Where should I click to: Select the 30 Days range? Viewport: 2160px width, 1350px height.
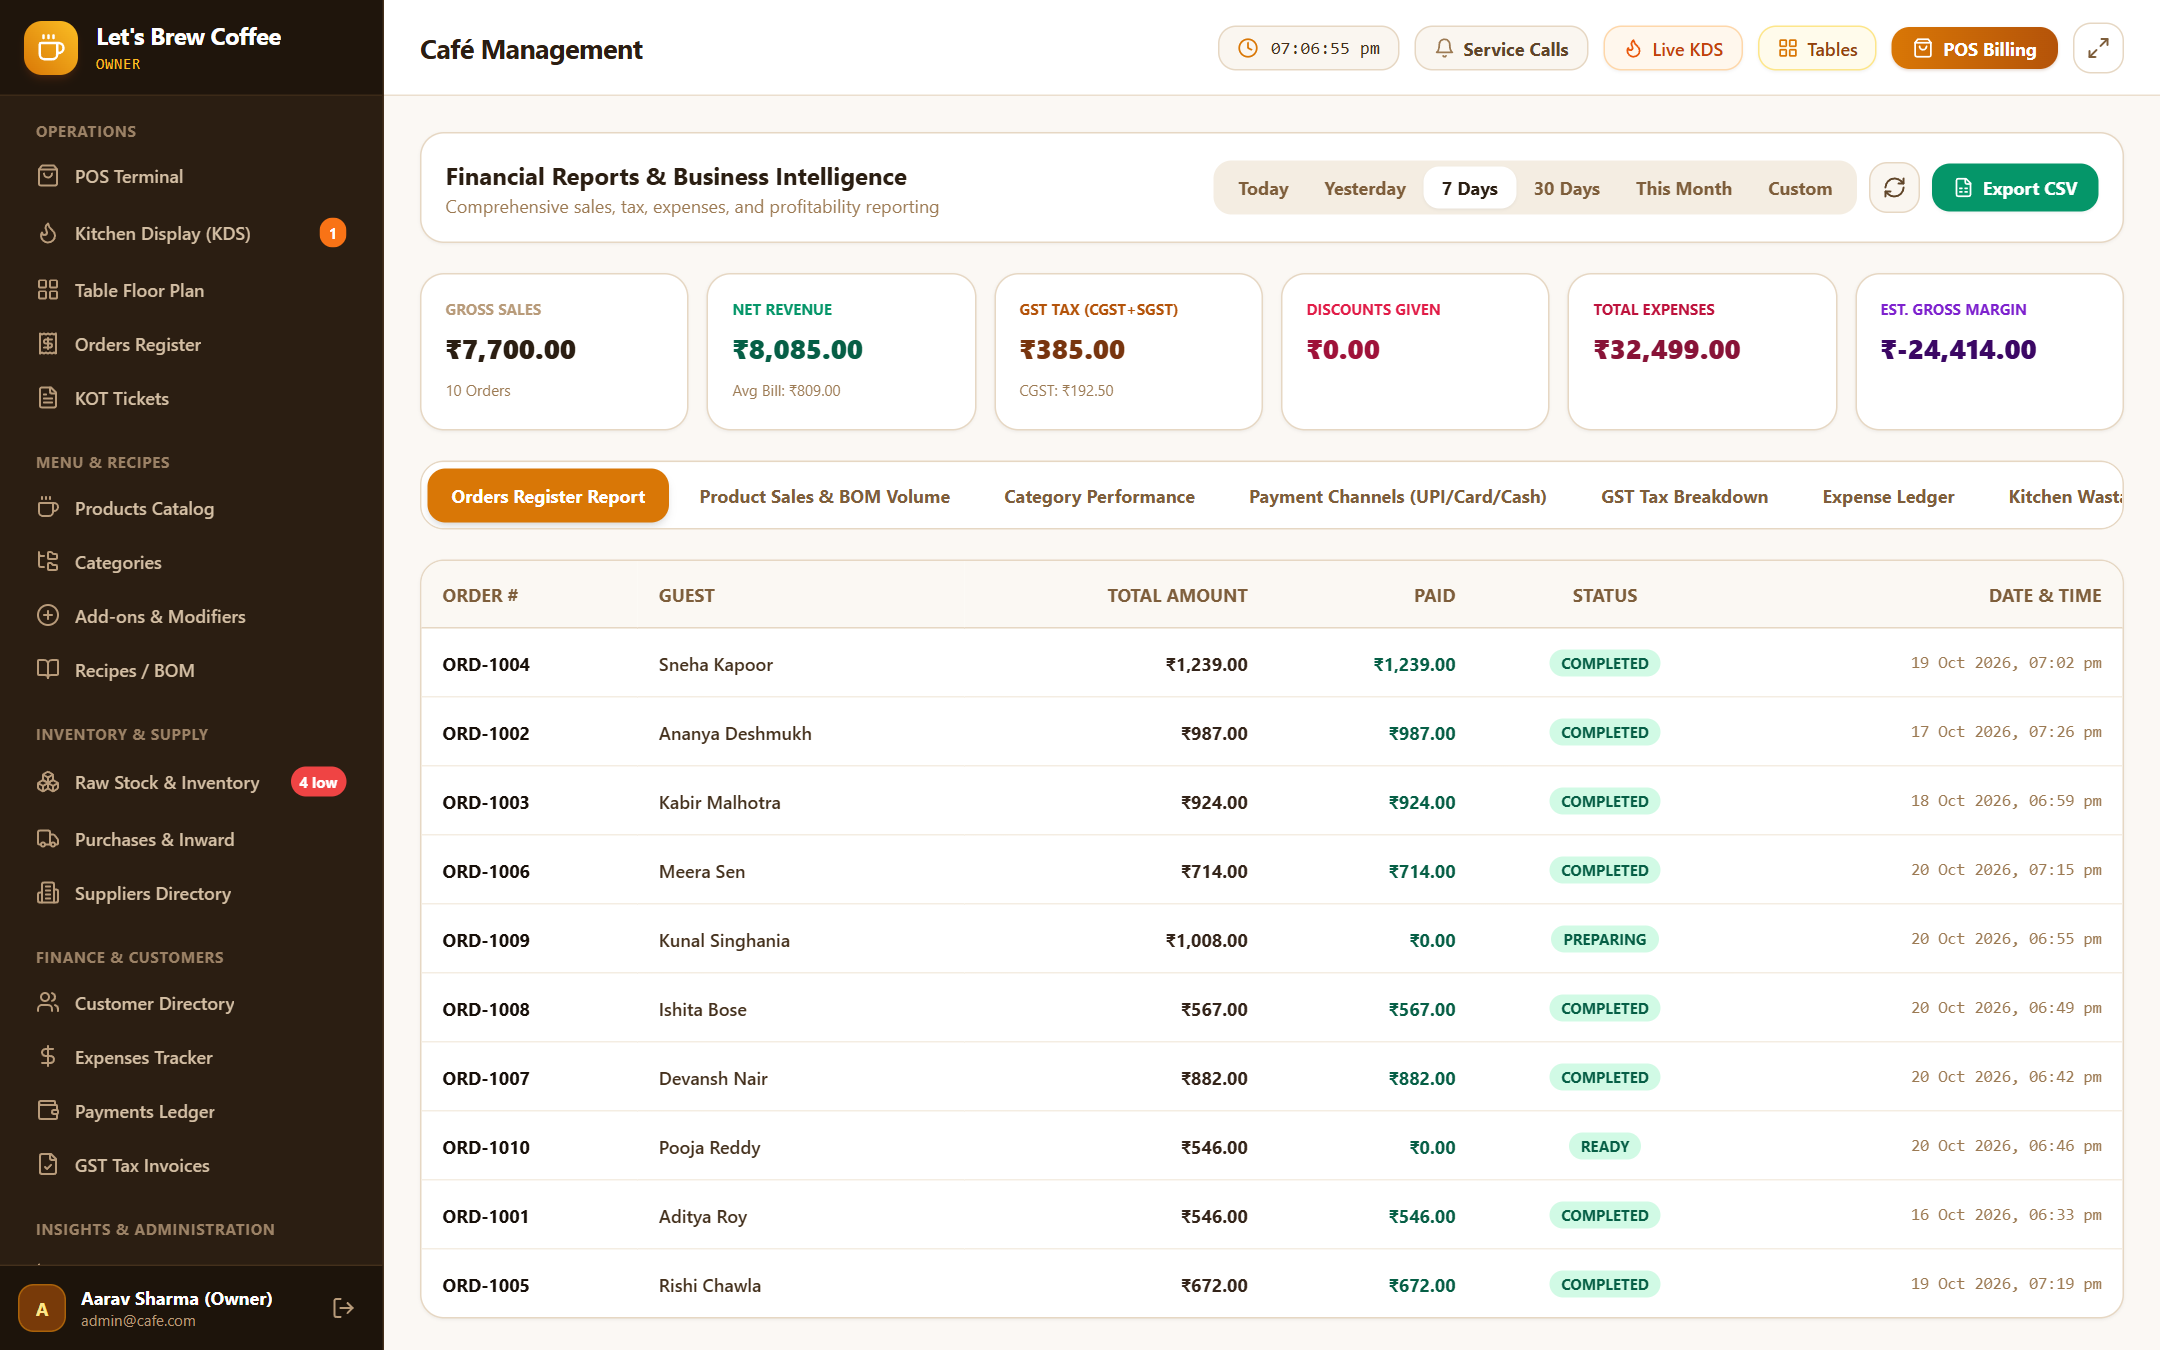tap(1566, 188)
